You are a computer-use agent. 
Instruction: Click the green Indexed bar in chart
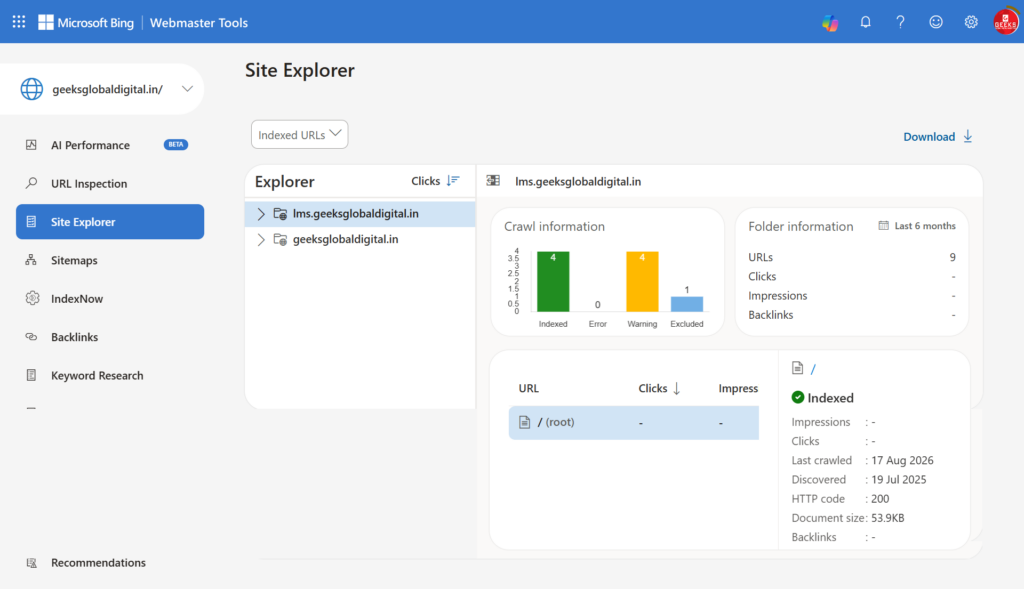pyautogui.click(x=553, y=281)
